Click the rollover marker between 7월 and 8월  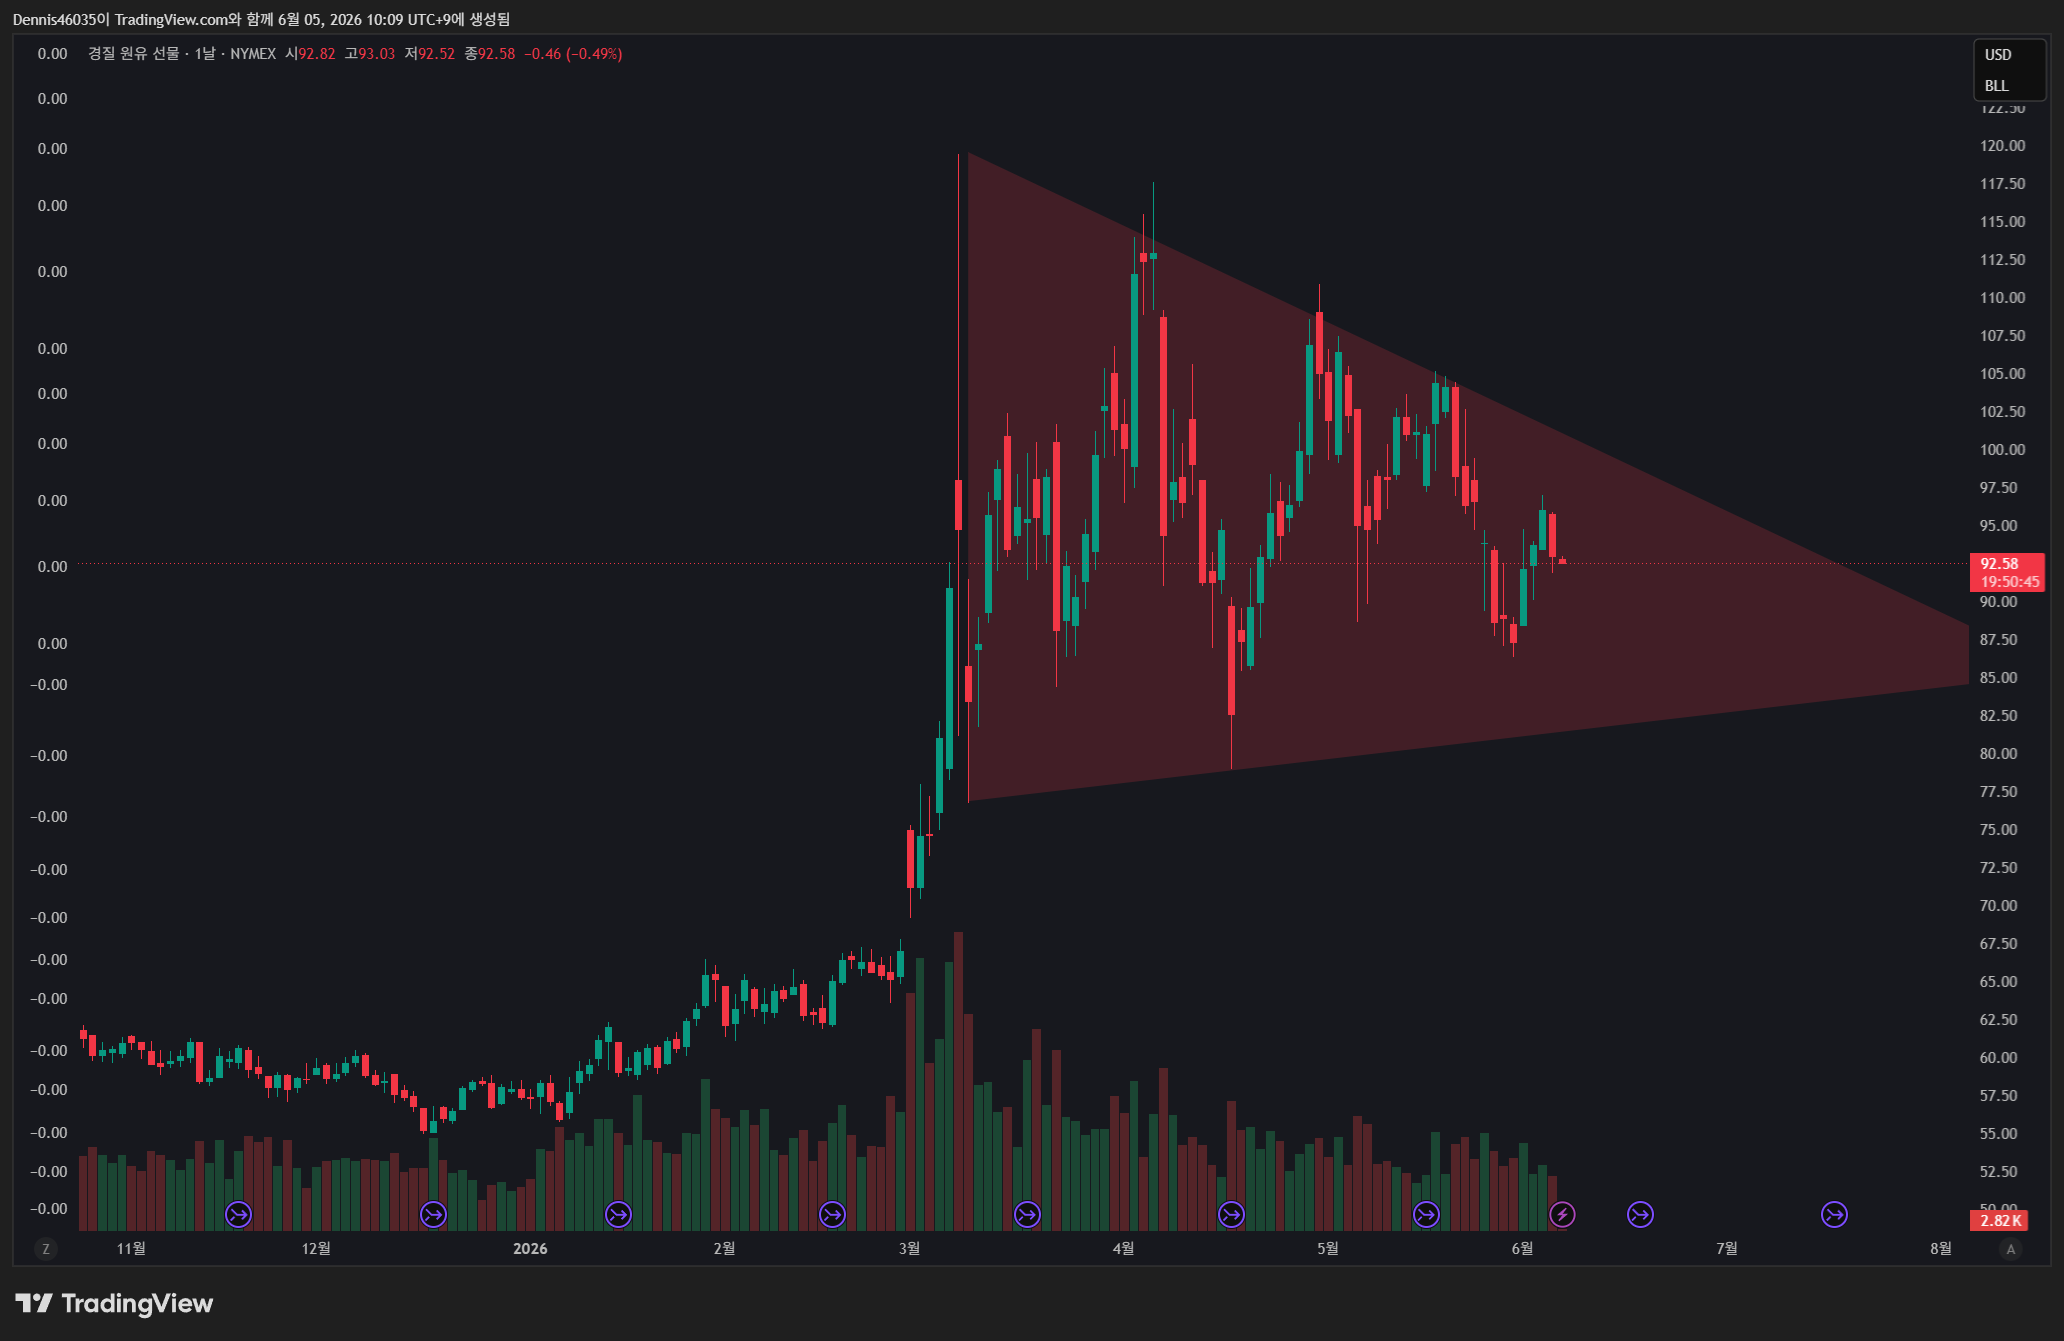click(1834, 1214)
